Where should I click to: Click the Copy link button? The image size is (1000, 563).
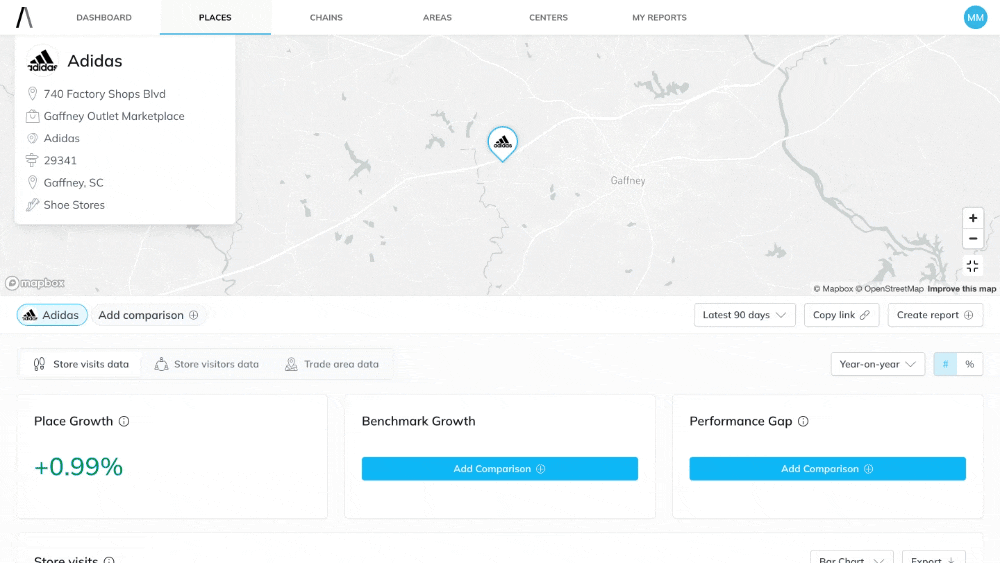pos(841,315)
